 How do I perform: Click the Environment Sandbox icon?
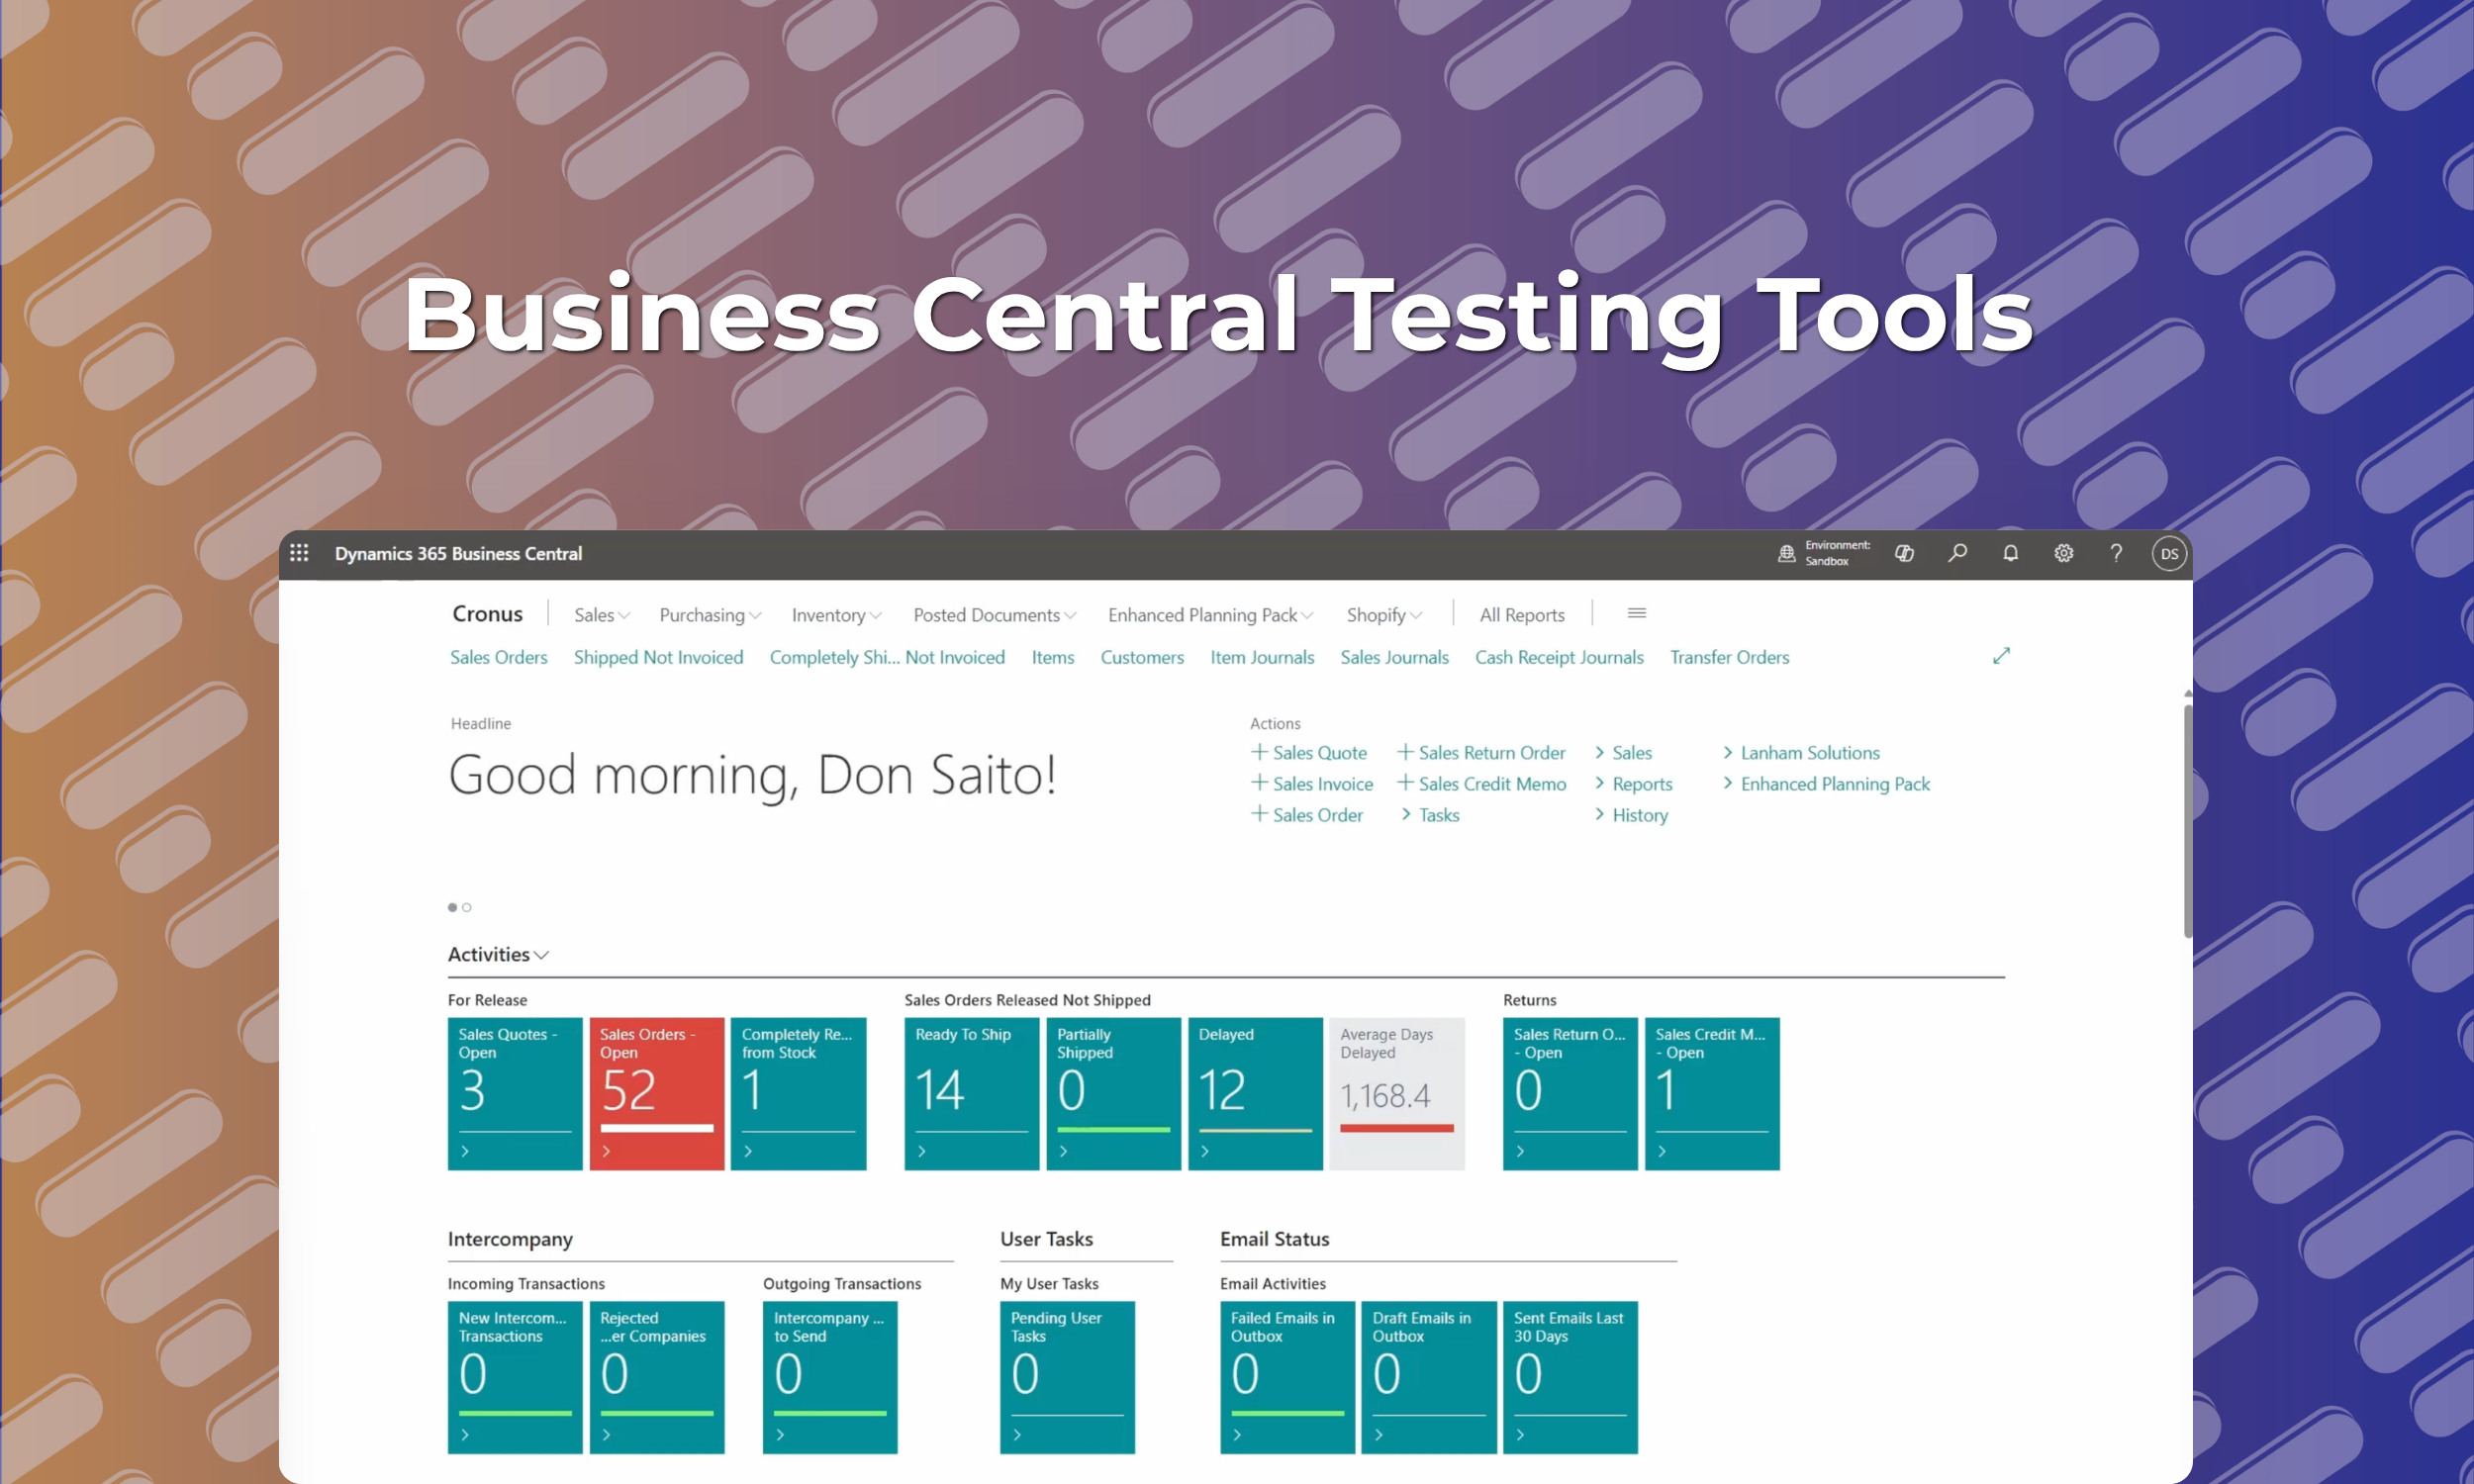click(x=1786, y=553)
